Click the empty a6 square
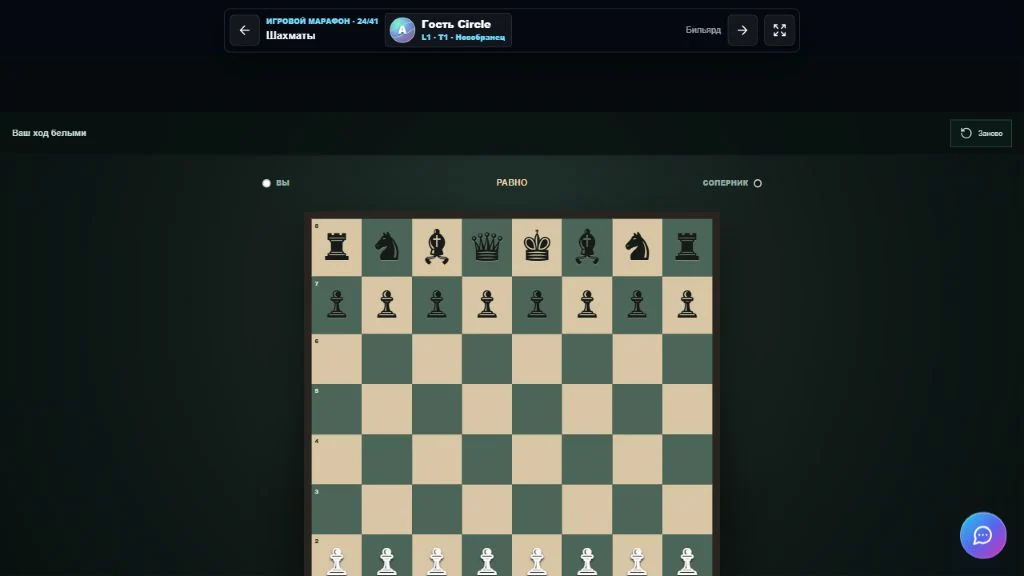Viewport: 1024px width, 576px height. 336,359
